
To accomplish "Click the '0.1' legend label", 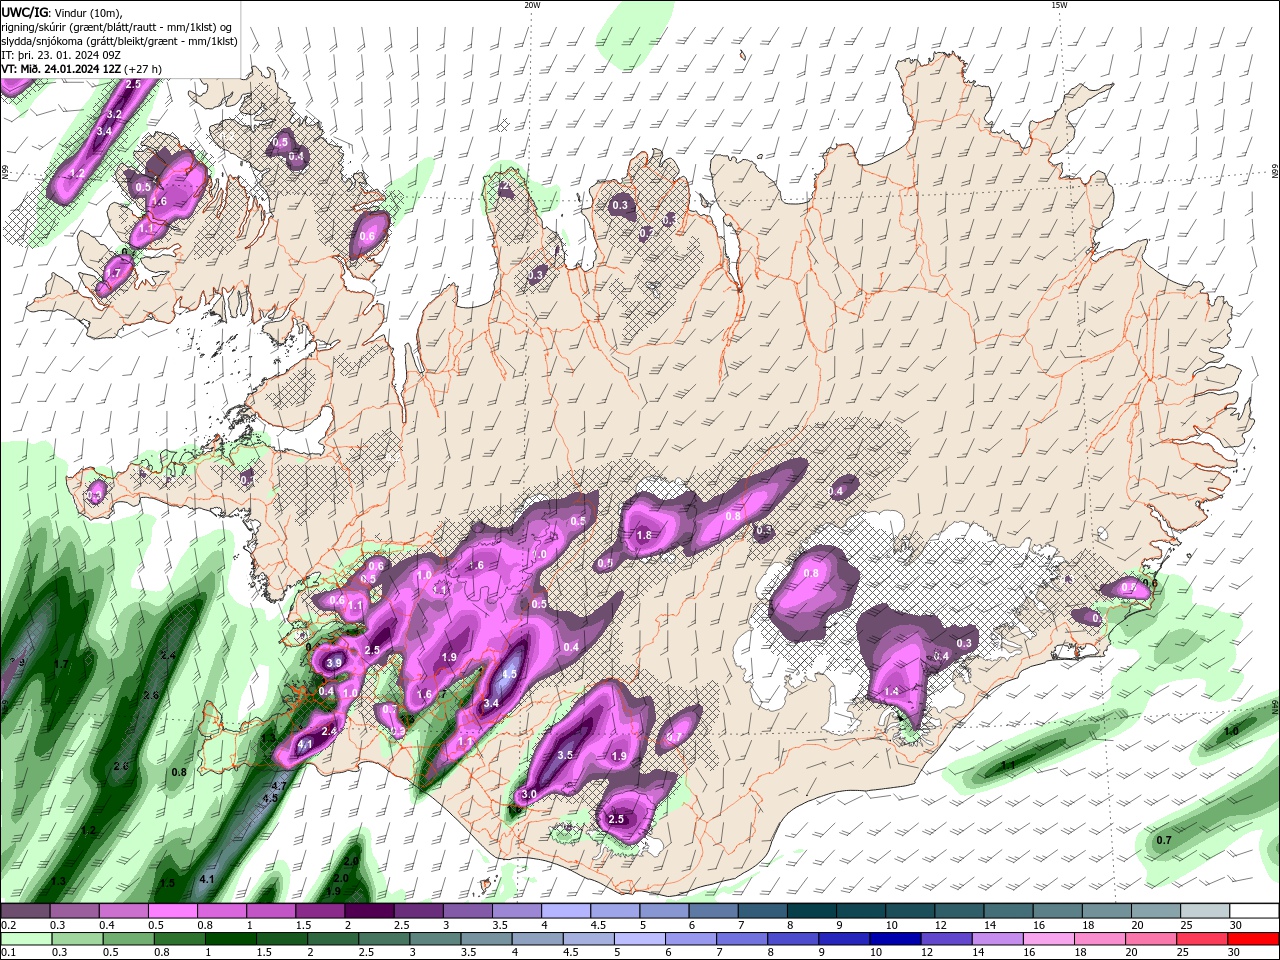I will pyautogui.click(x=9, y=952).
